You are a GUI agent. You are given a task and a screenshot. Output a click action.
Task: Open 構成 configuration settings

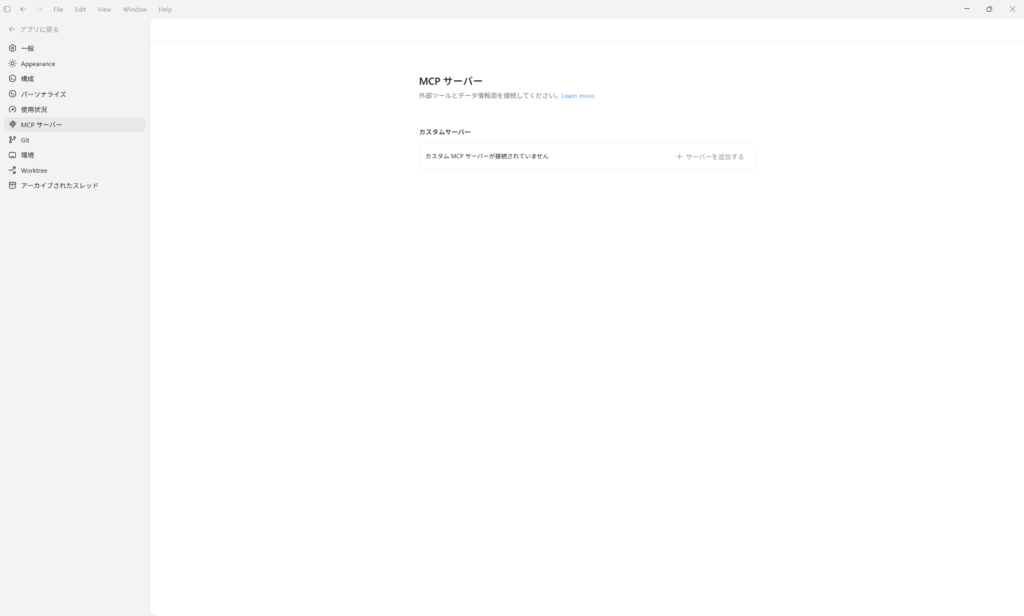click(x=27, y=79)
